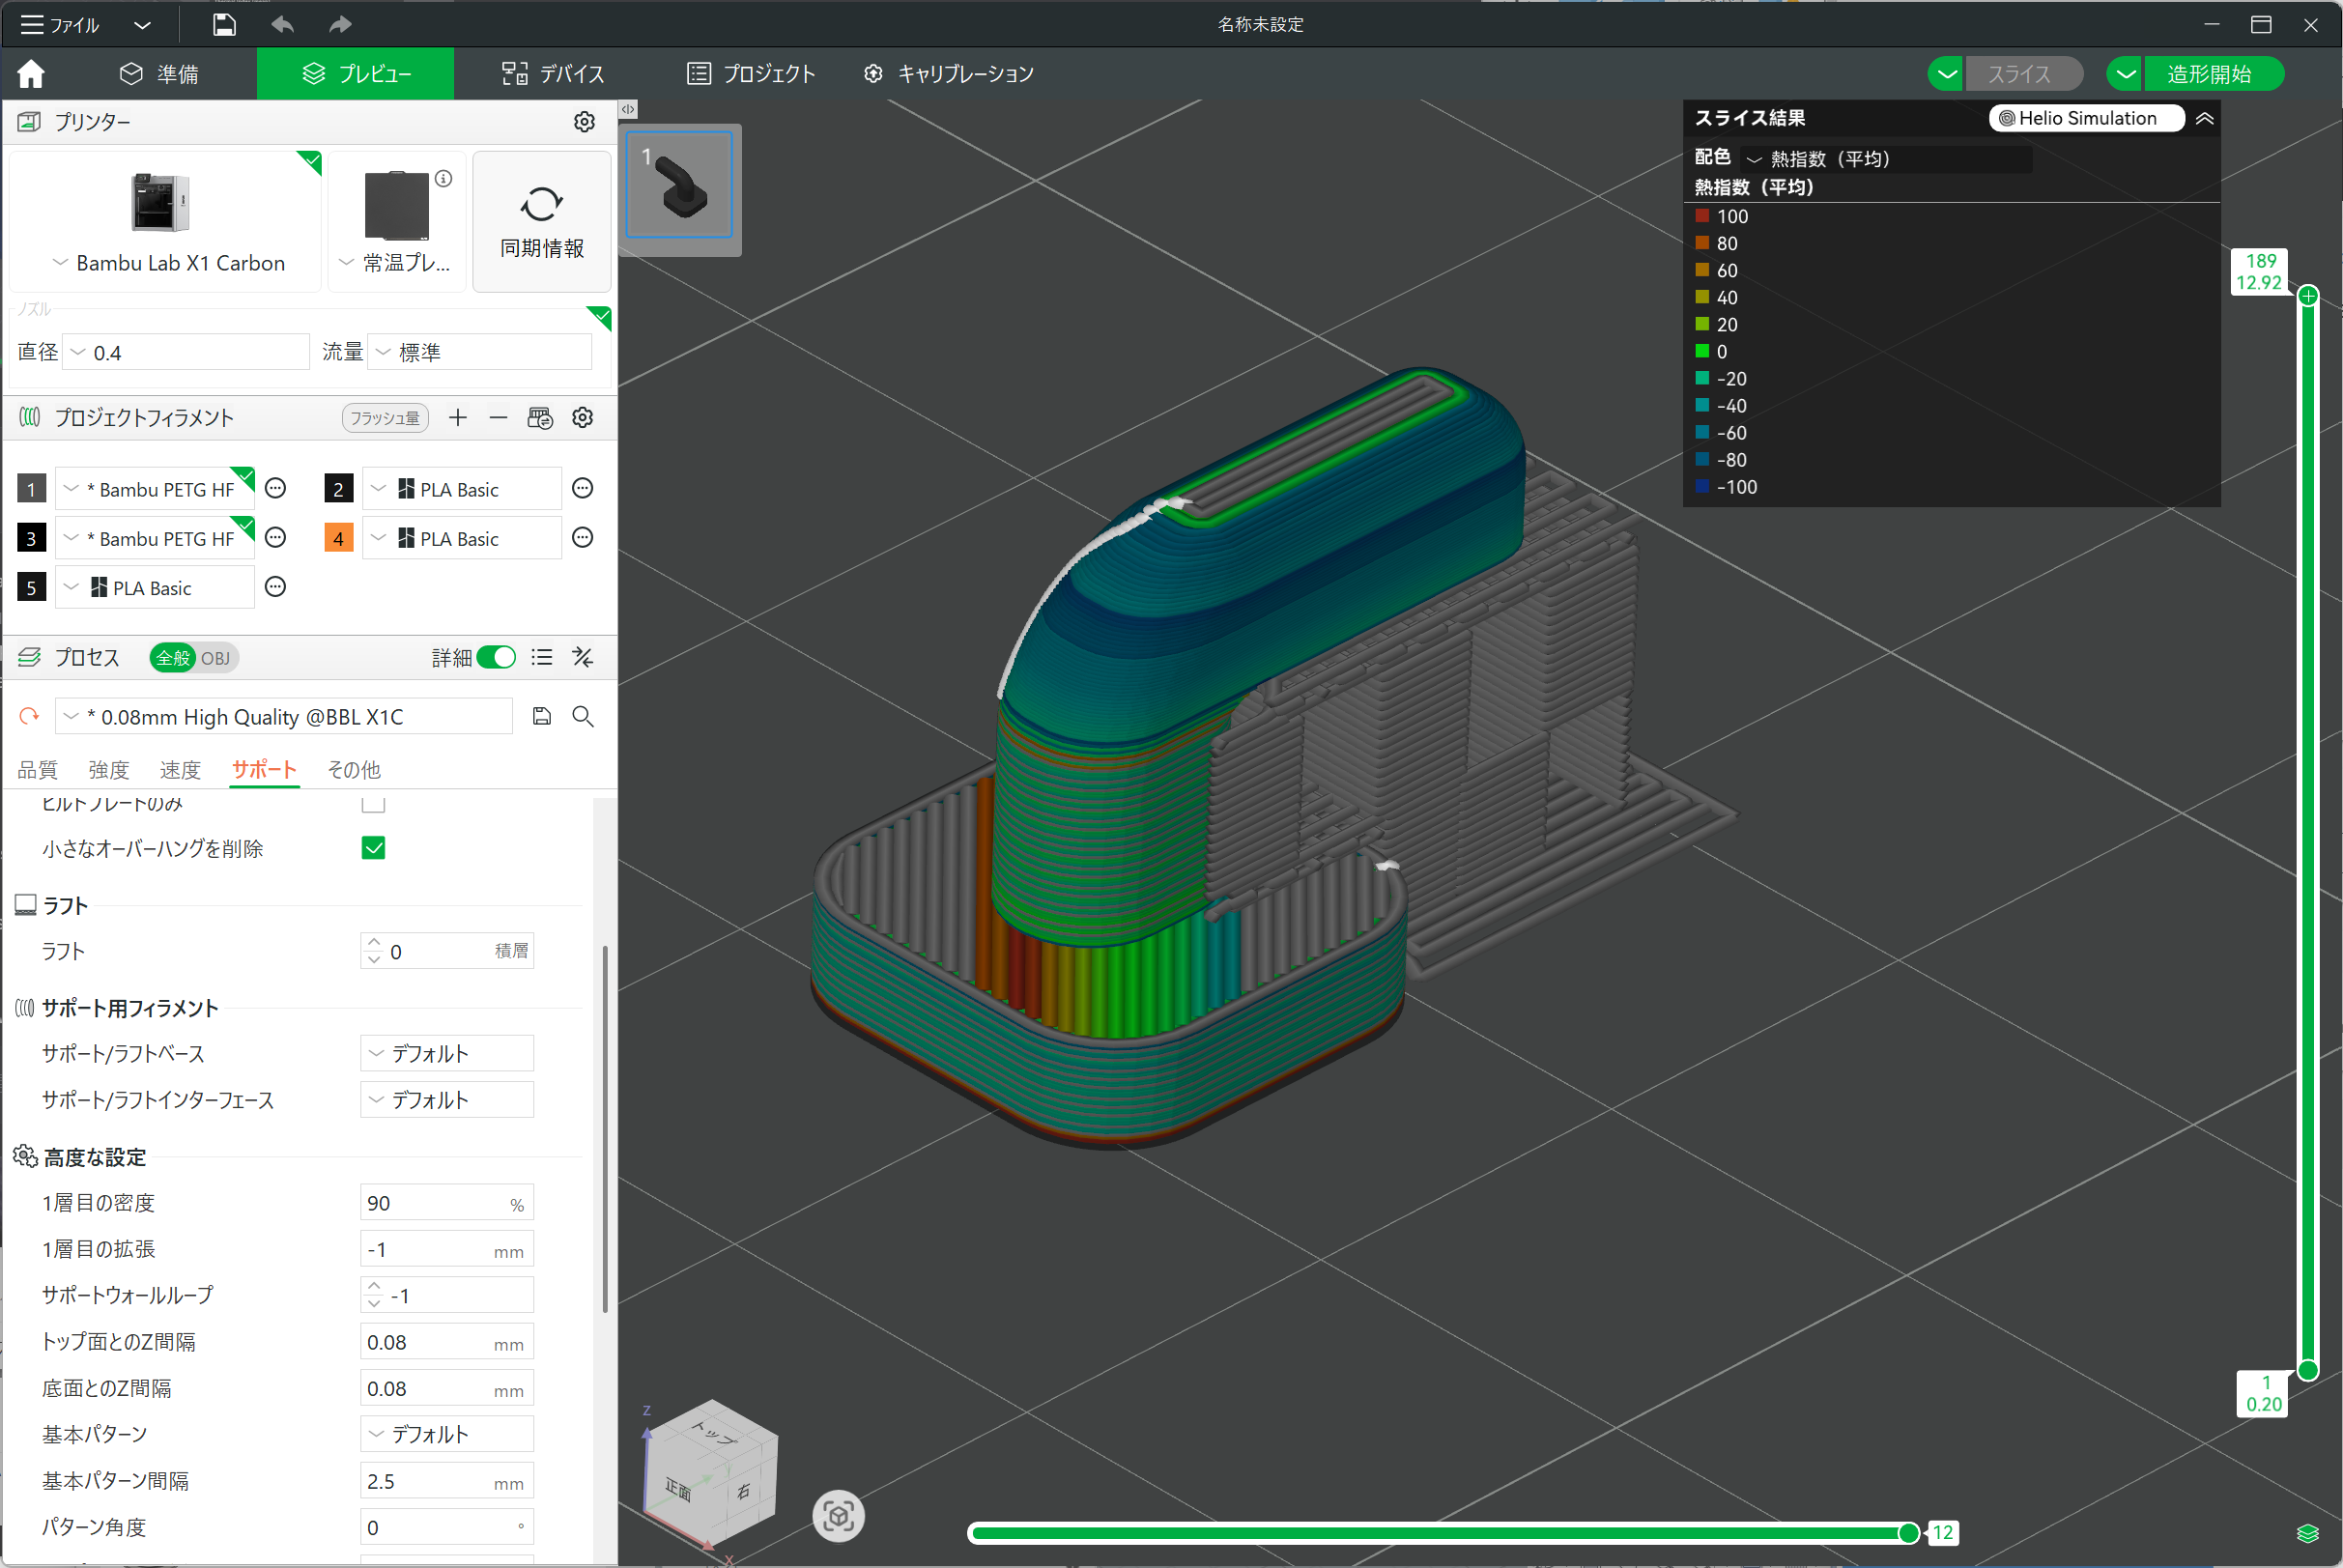The image size is (2343, 1568).
Task: Click the undo arrow icon
Action: 283,24
